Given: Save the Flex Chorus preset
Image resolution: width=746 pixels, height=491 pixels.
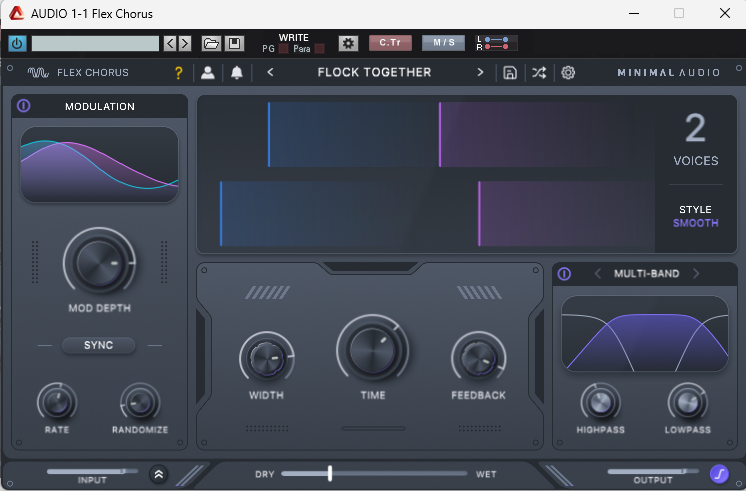Looking at the screenshot, I should pos(510,73).
